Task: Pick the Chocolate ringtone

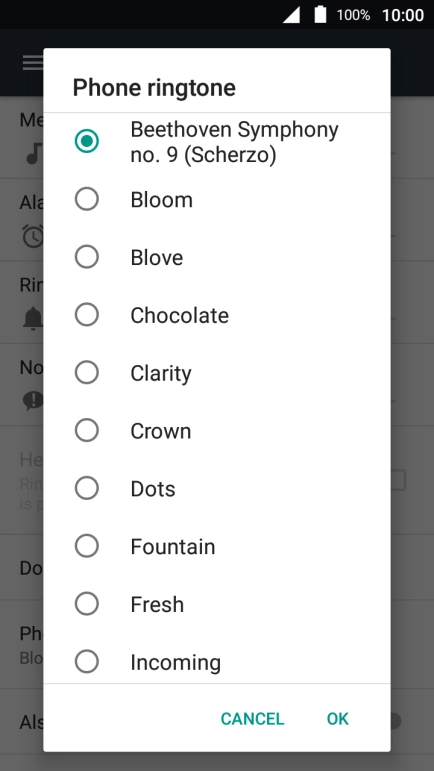Action: pos(87,315)
